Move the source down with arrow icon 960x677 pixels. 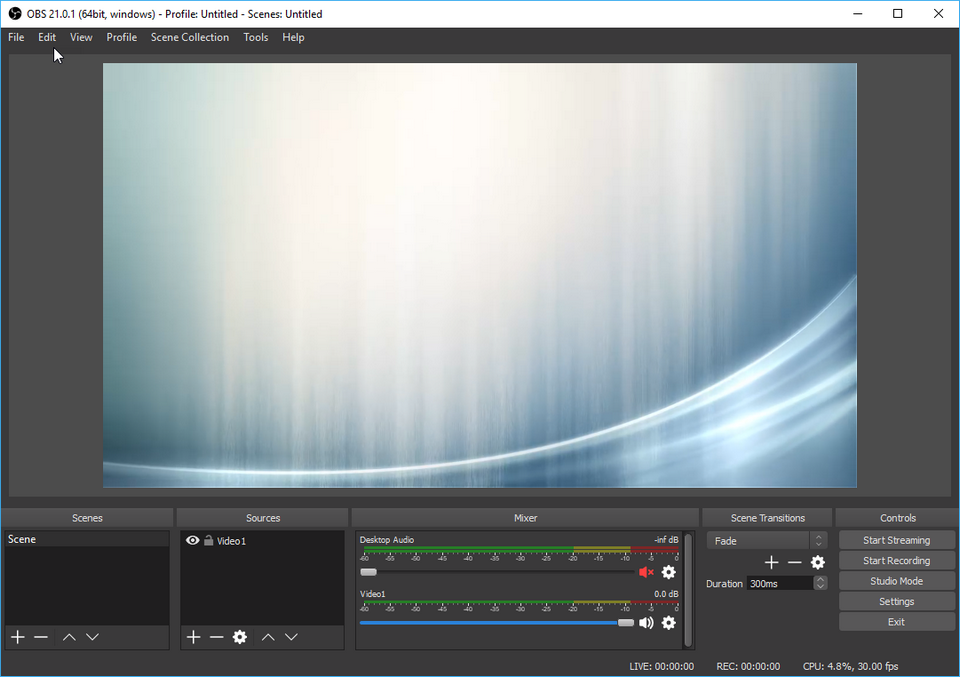pyautogui.click(x=291, y=637)
